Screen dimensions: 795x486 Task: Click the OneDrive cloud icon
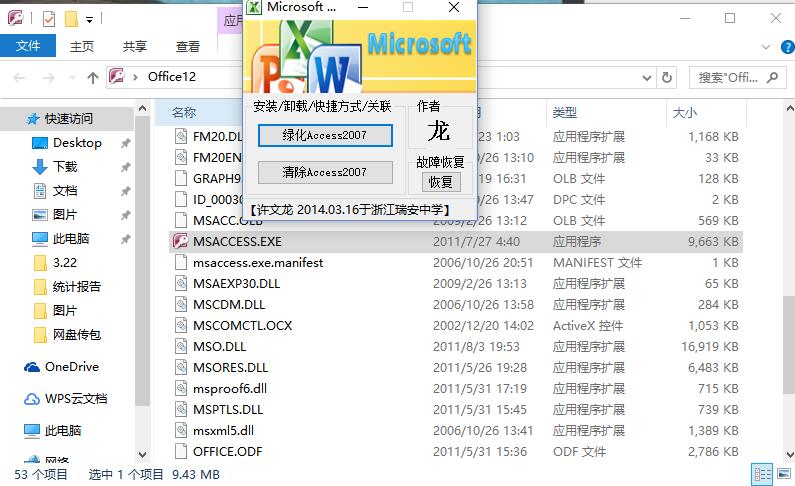click(x=32, y=367)
